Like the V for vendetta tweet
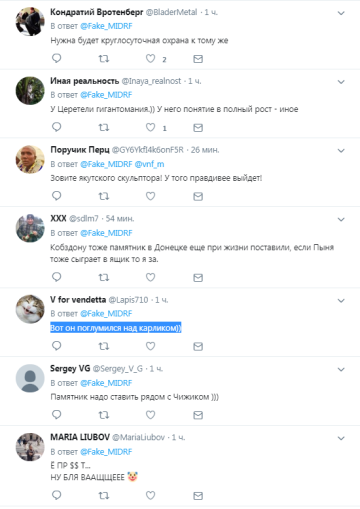The height and width of the screenshot is (509, 360). point(150,346)
